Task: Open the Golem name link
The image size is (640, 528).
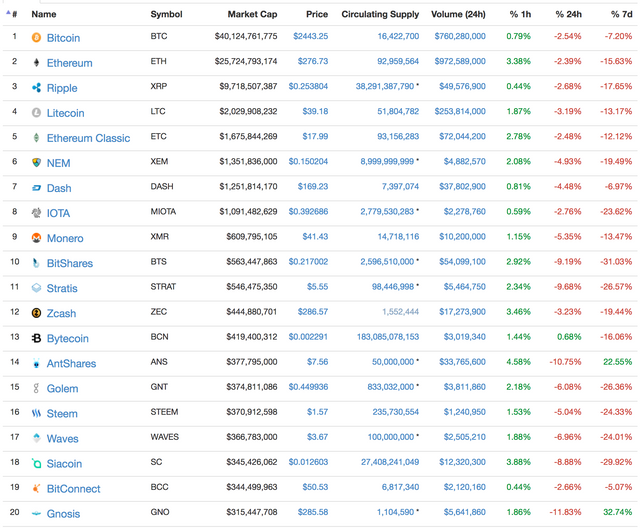Action: pyautogui.click(x=62, y=389)
